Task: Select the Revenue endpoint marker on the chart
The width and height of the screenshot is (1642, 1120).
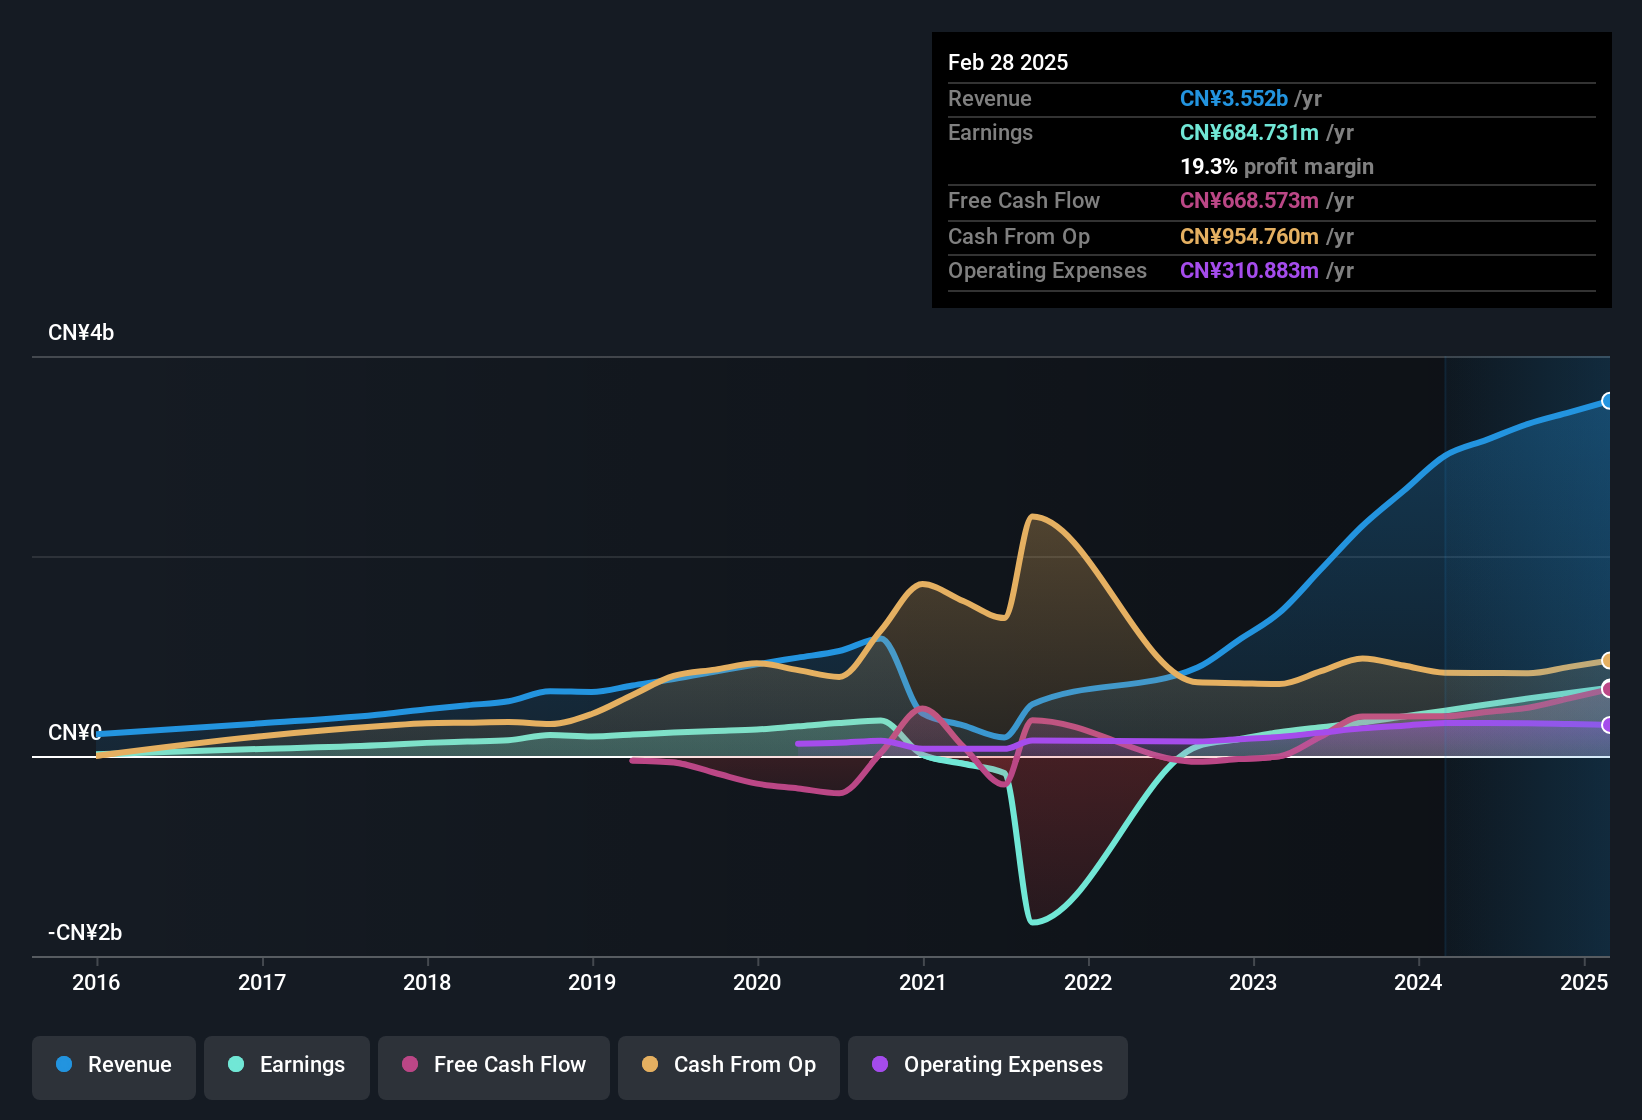Action: pyautogui.click(x=1608, y=401)
